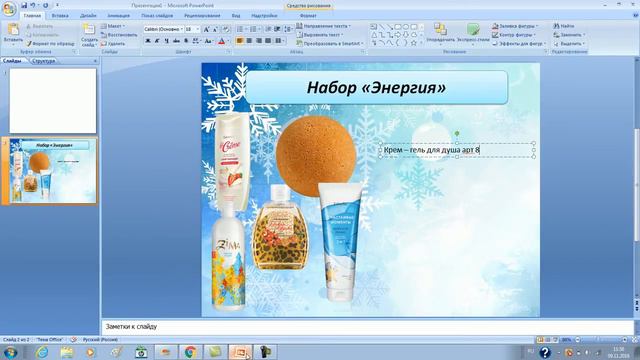
Task: Open Chrome from the Windows taskbar
Action: coord(190,352)
